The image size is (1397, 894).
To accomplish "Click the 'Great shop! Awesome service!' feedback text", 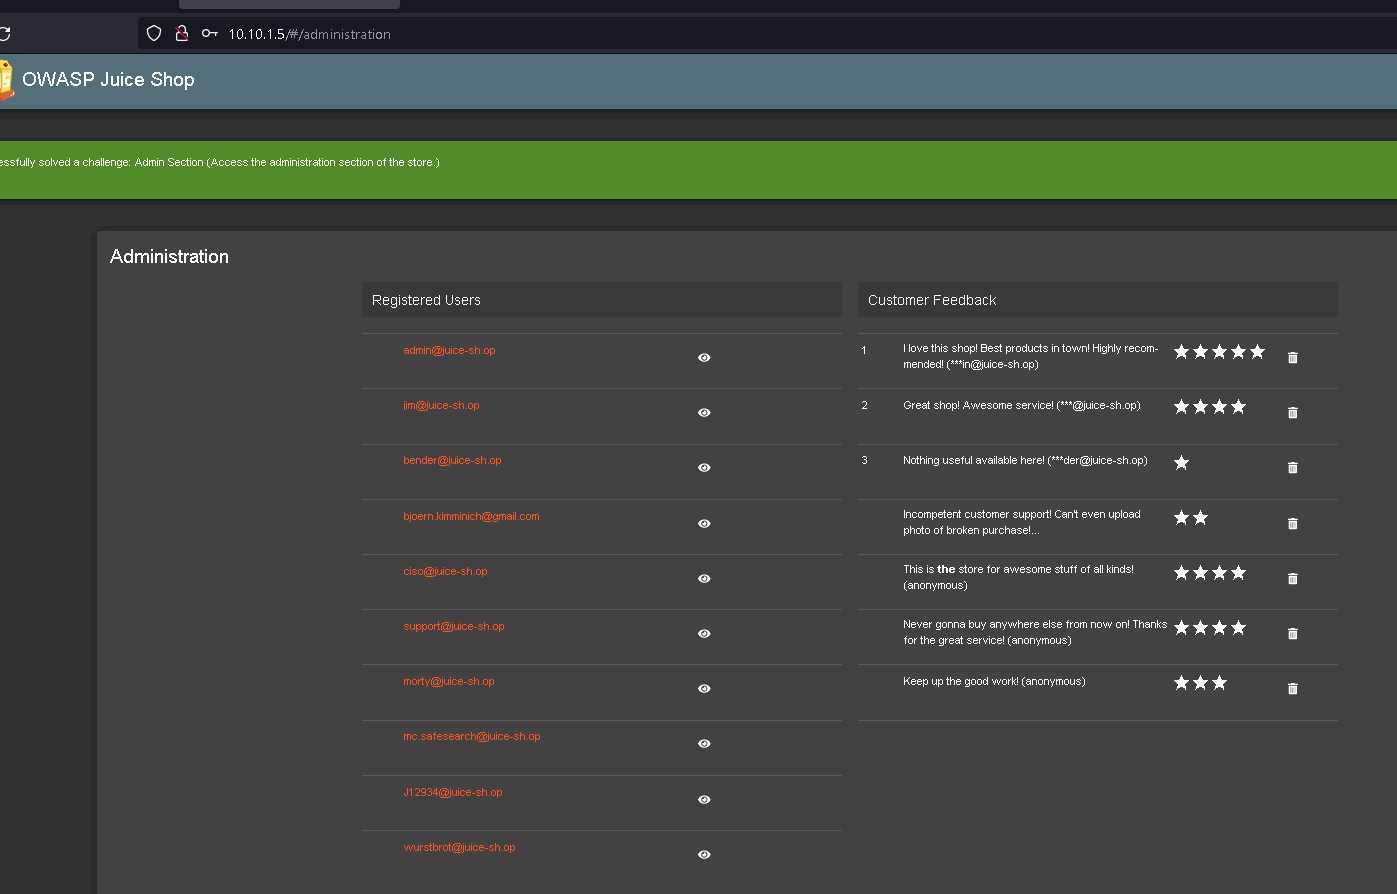I will point(1021,405).
